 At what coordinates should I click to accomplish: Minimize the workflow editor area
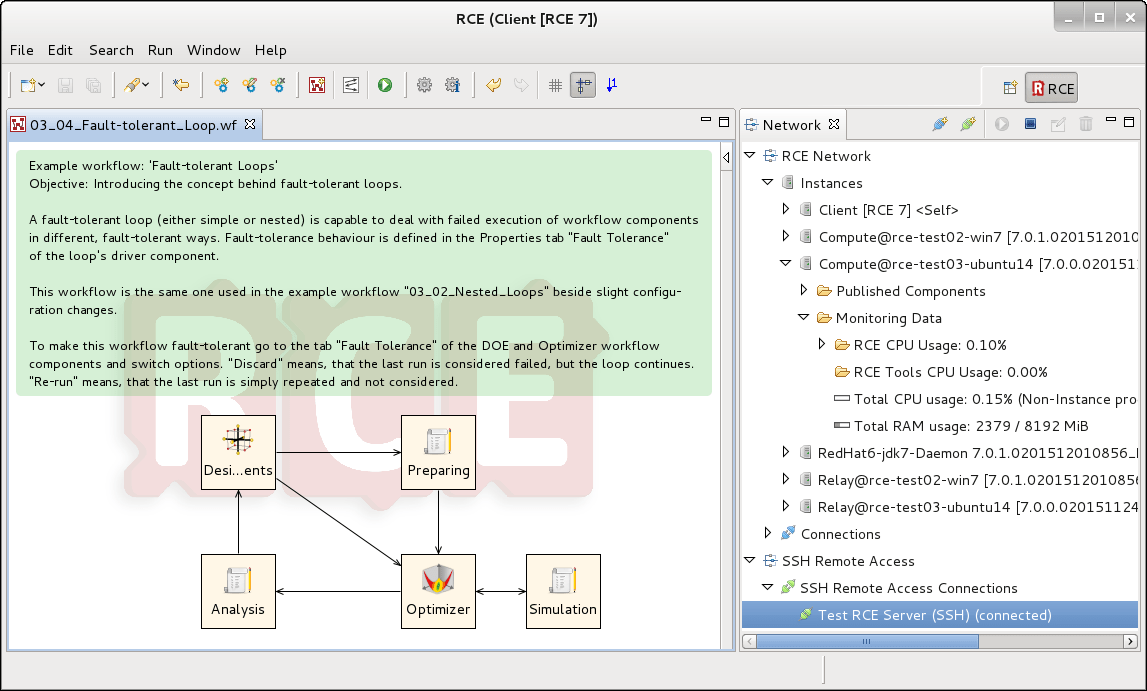[706, 120]
